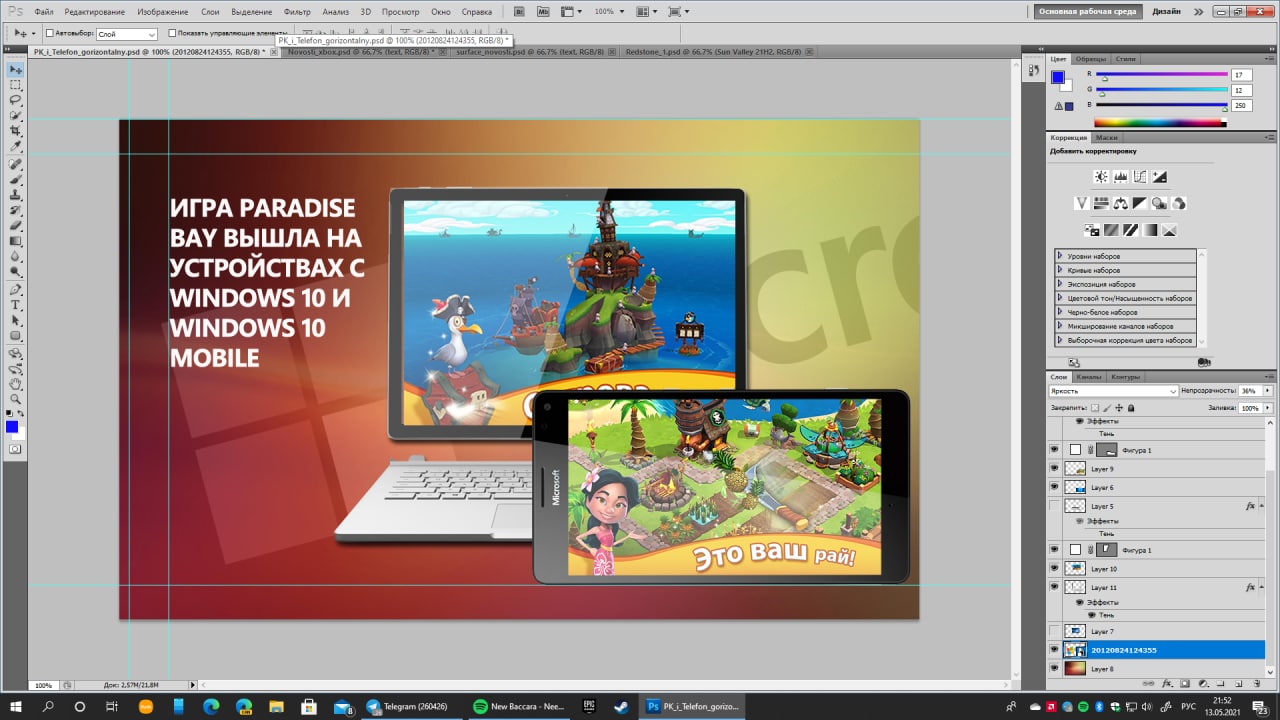This screenshot has width=1280, height=720.
Task: Add a Color Balance adjustment
Action: (x=1121, y=203)
